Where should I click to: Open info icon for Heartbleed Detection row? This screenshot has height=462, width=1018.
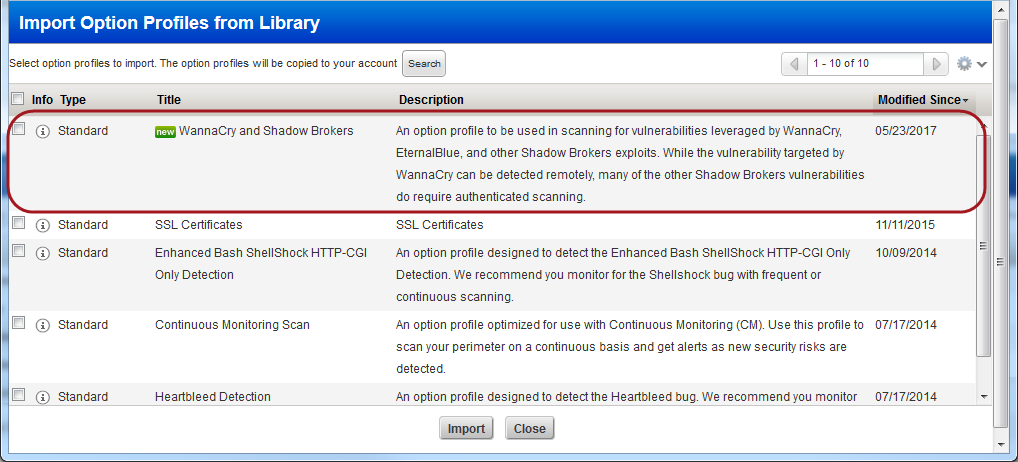click(43, 397)
